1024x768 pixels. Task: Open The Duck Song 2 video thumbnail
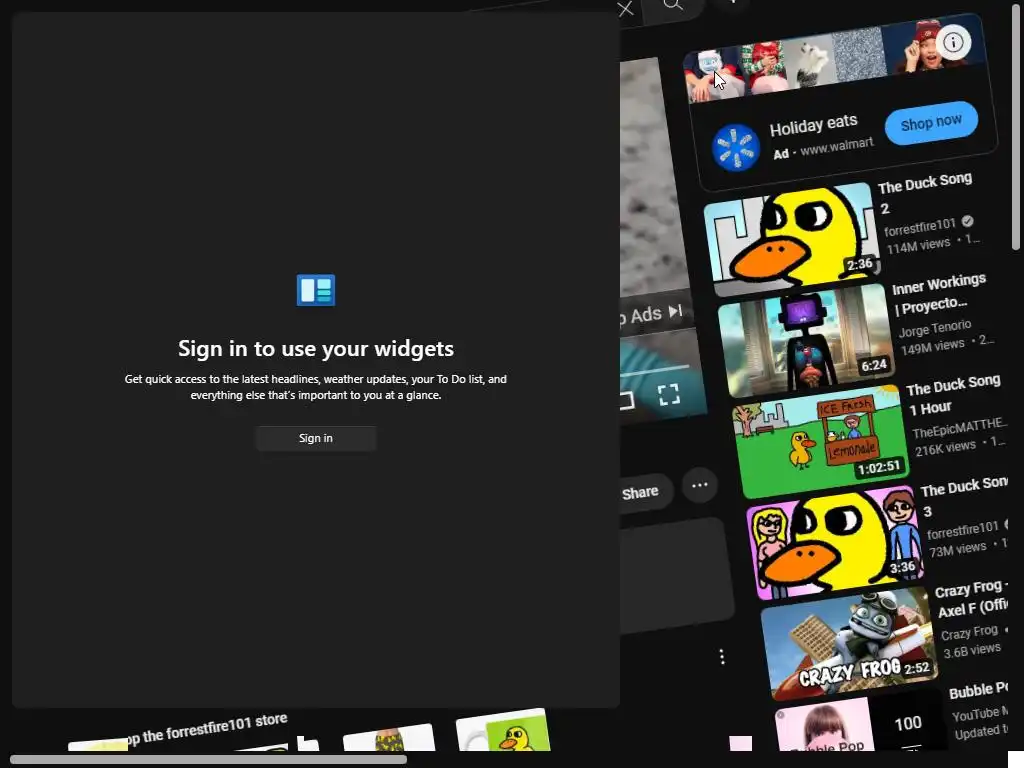click(792, 238)
